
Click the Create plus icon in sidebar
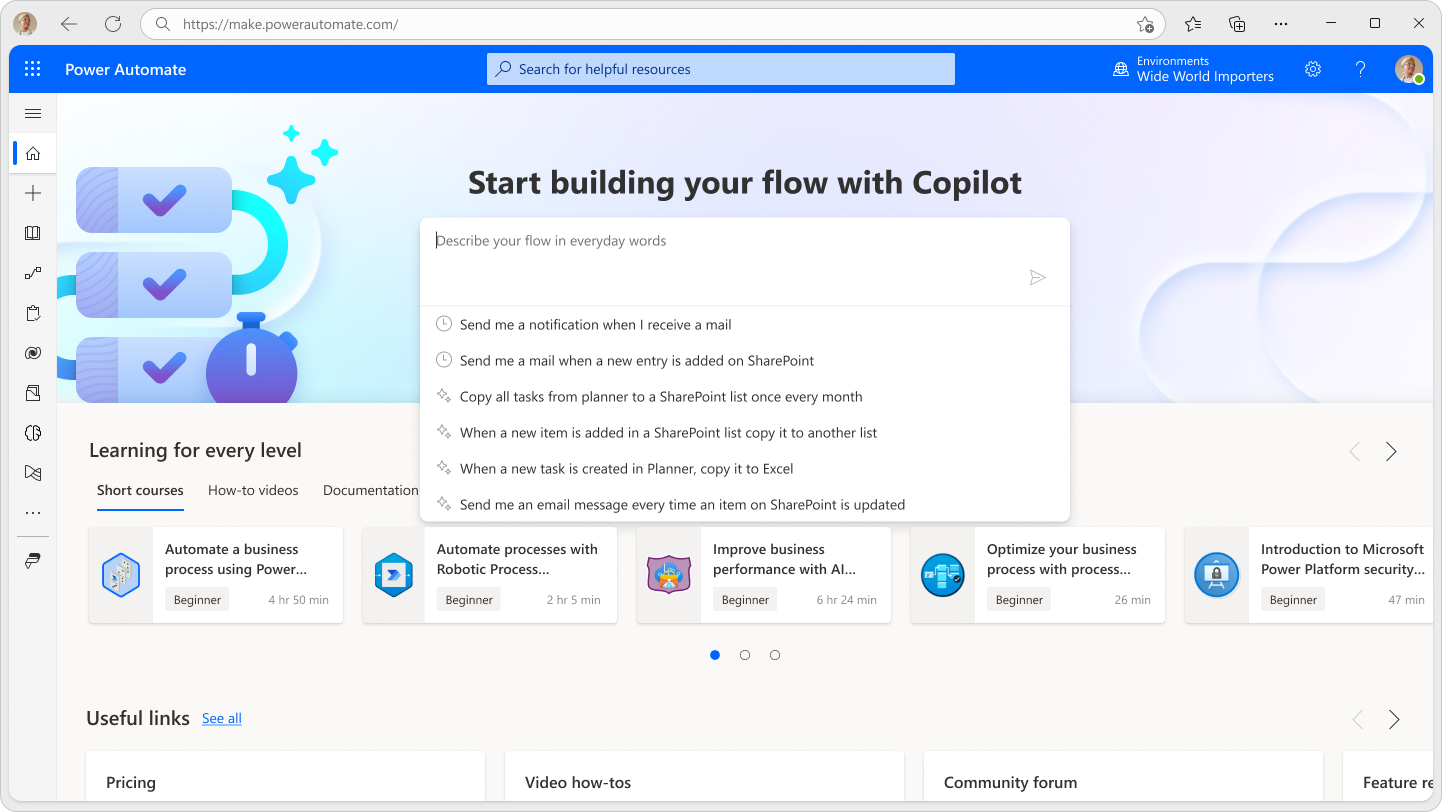pyautogui.click(x=33, y=193)
